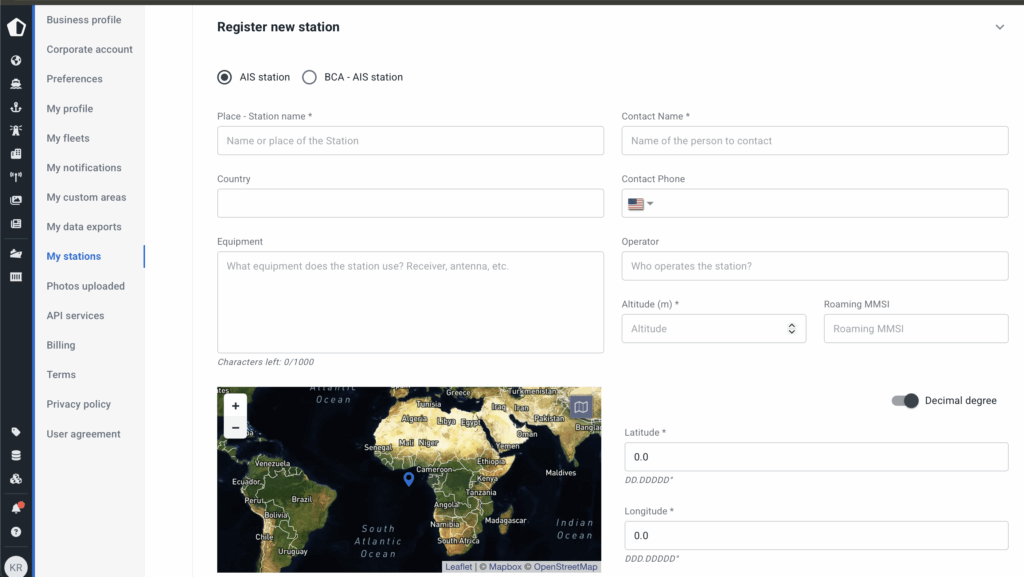This screenshot has width=1024, height=577.
Task: Go to My fleets in the menu
Action: 68,138
